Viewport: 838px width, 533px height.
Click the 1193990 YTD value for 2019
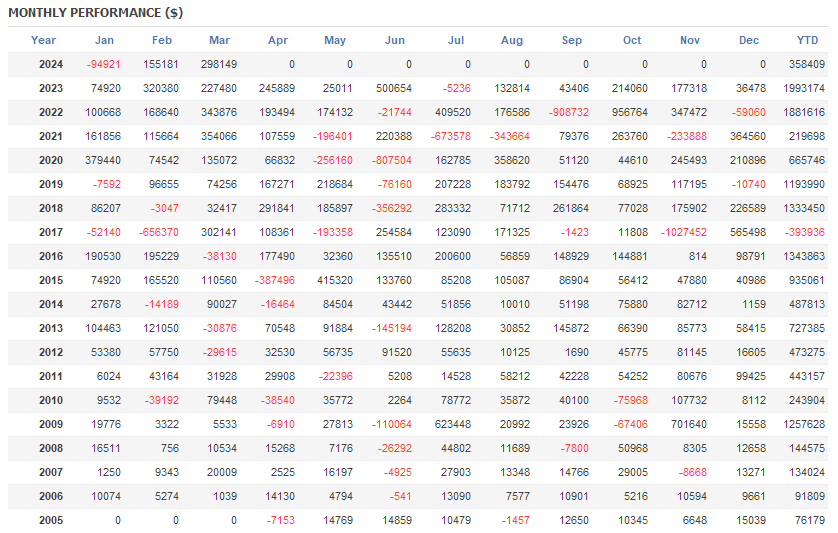point(804,184)
